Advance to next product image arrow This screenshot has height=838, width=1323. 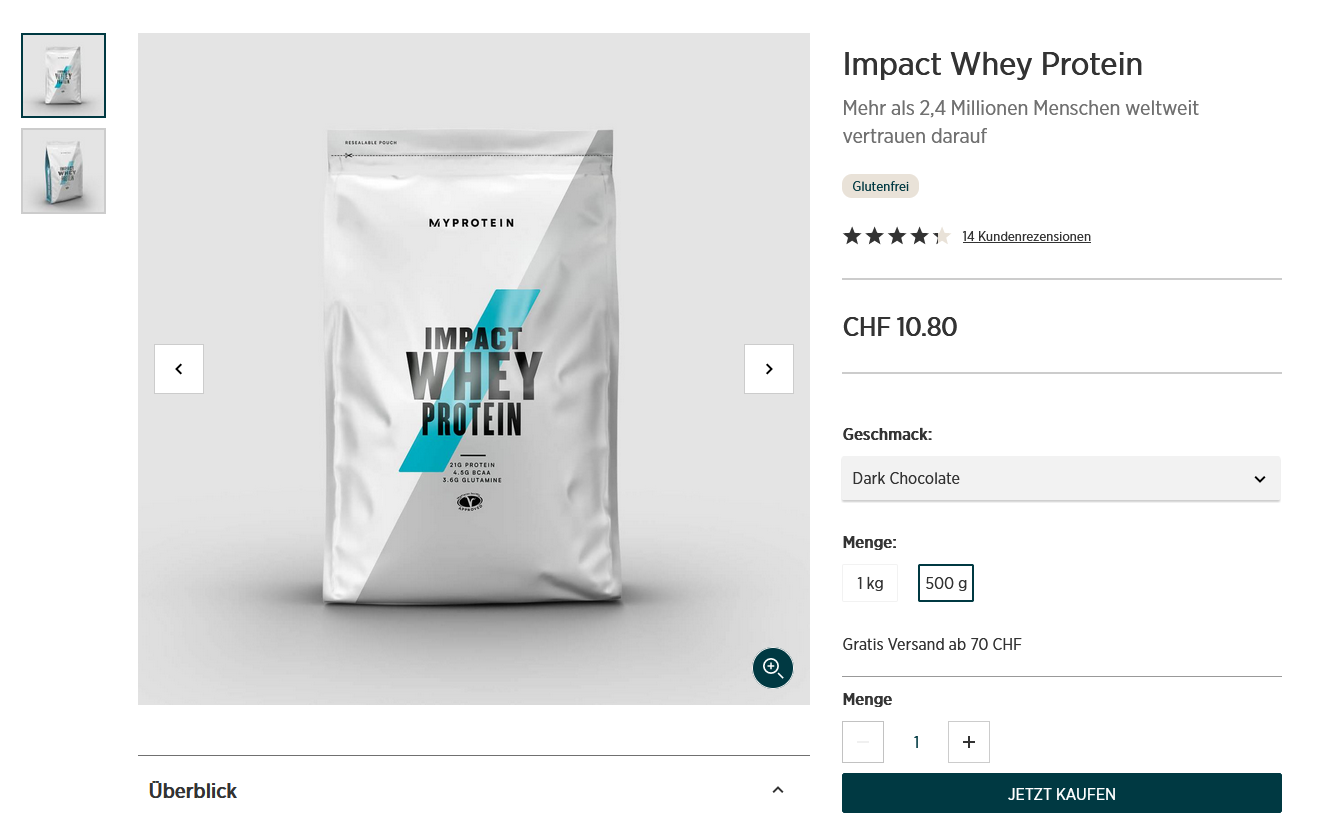point(769,369)
